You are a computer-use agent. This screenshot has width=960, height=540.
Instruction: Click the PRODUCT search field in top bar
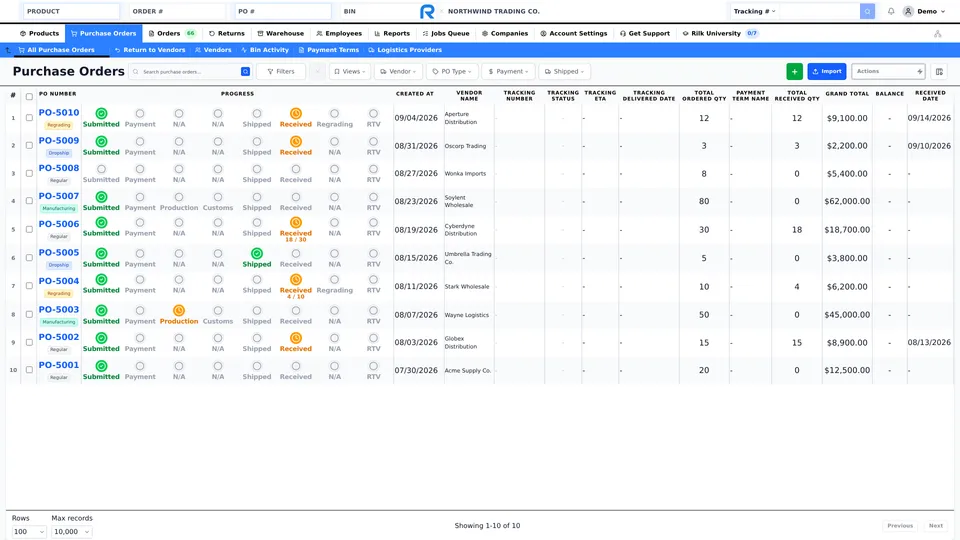[x=71, y=11]
